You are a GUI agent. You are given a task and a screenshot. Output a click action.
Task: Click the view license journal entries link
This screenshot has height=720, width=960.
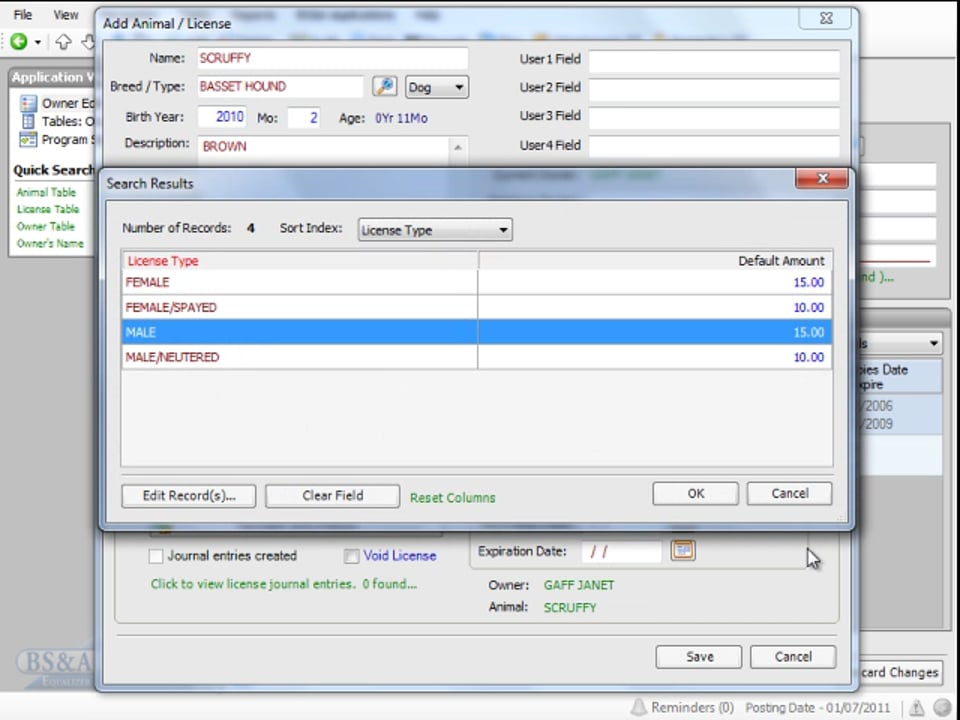click(x=283, y=584)
